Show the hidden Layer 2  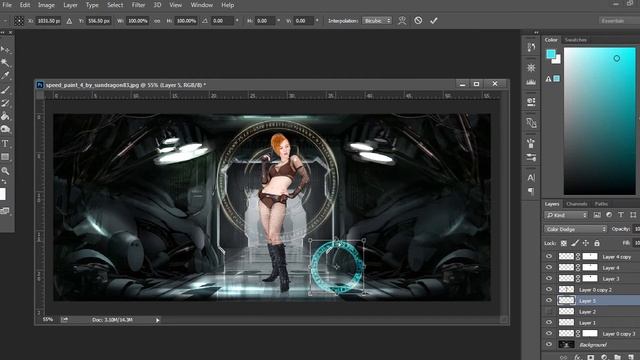[549, 311]
